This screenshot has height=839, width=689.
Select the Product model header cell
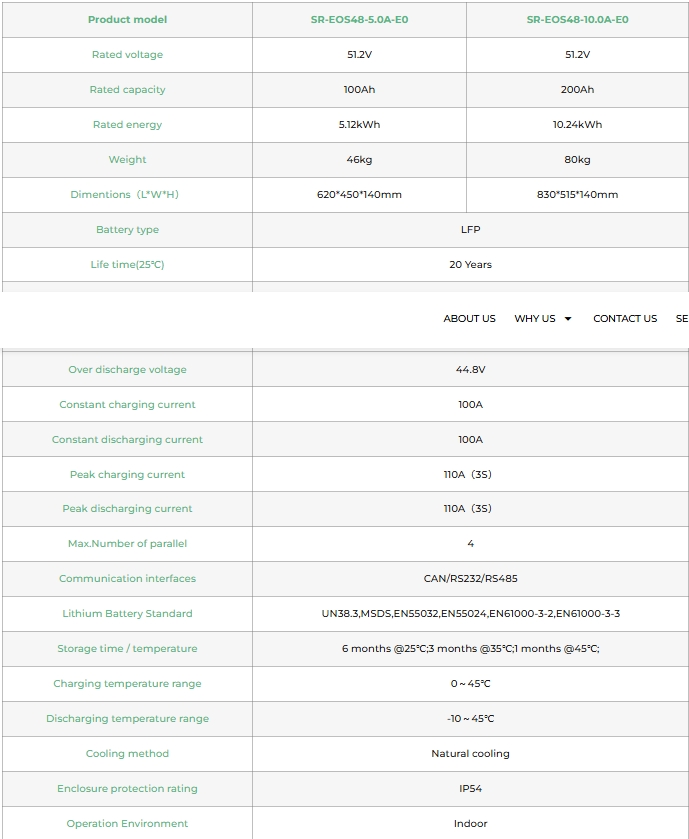point(127,20)
